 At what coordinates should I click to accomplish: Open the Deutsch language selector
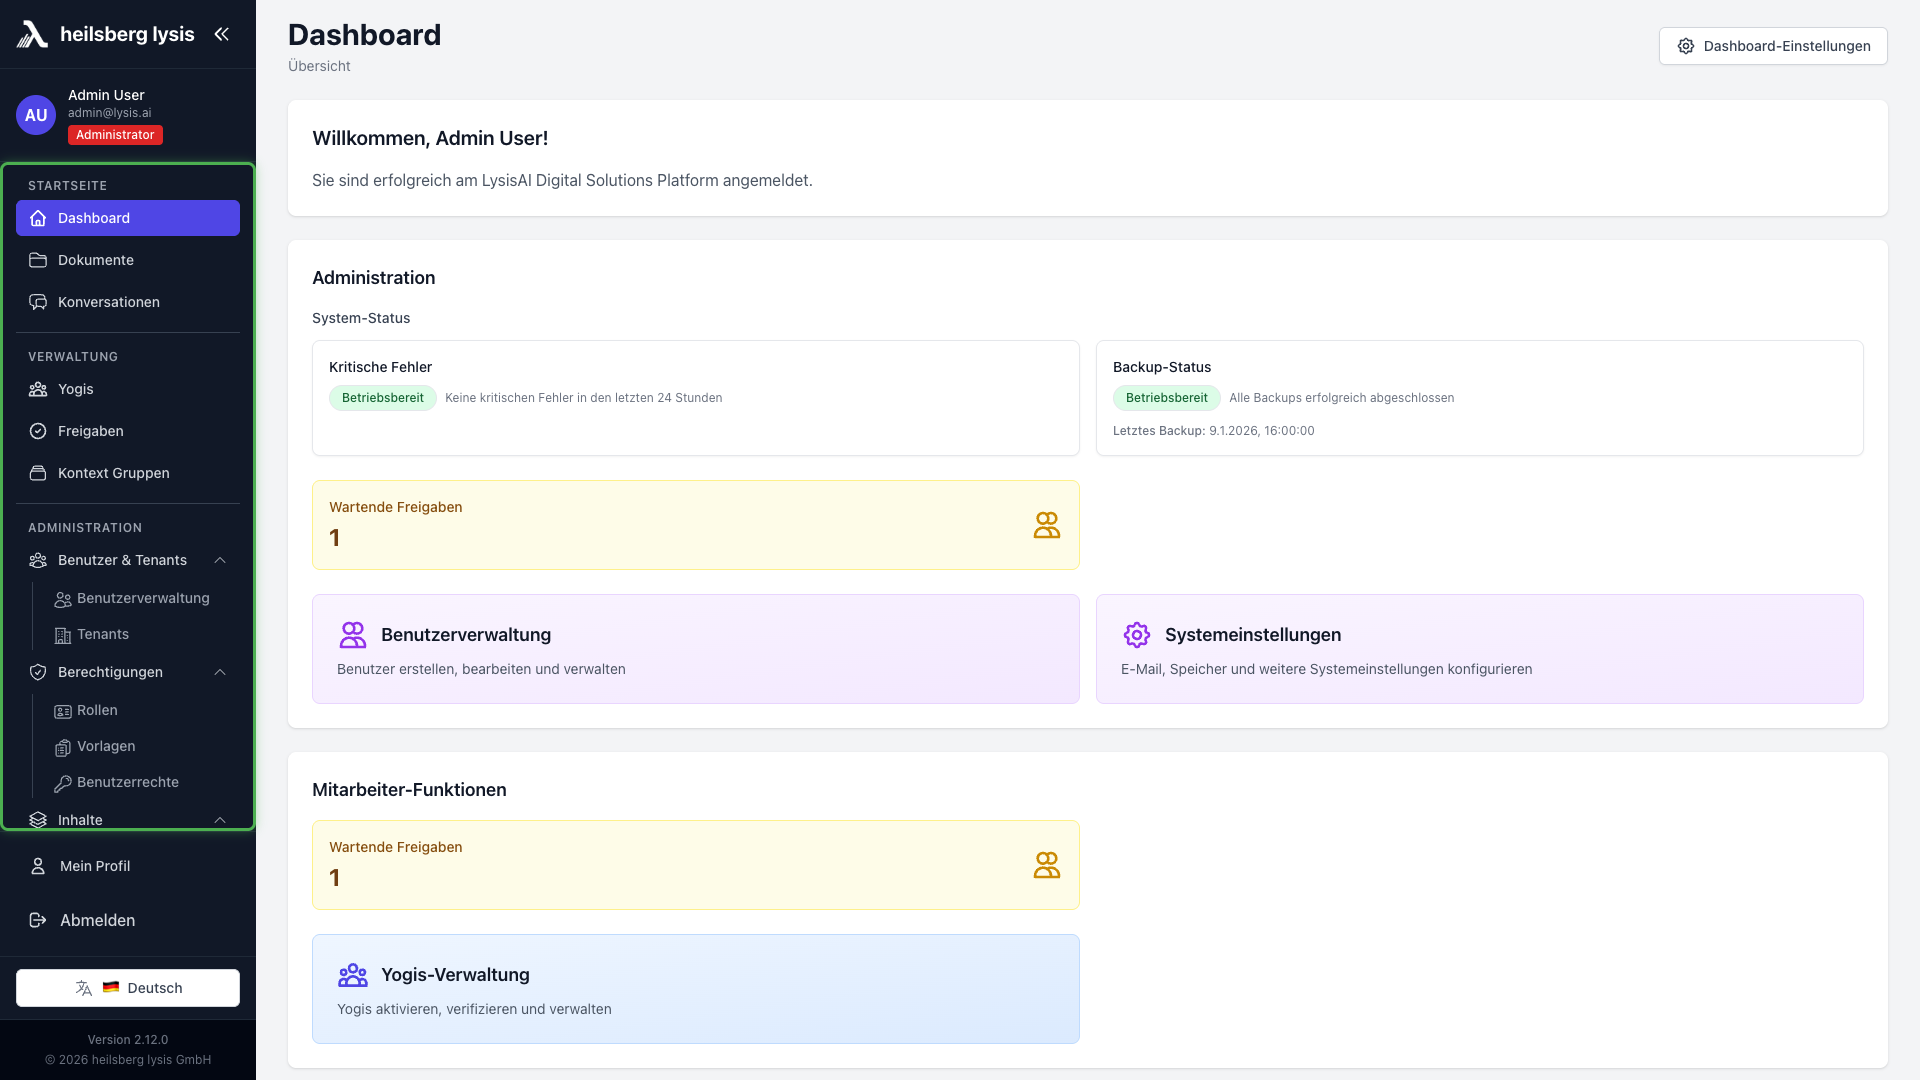click(127, 987)
